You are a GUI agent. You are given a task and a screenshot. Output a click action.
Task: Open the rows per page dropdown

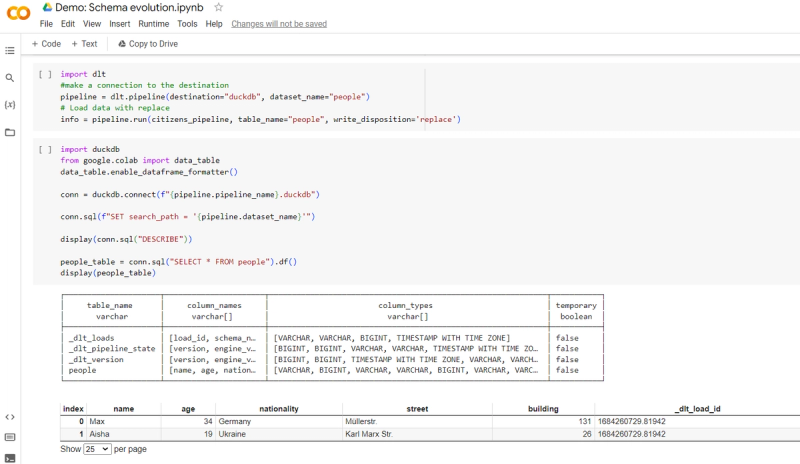pyautogui.click(x=97, y=449)
